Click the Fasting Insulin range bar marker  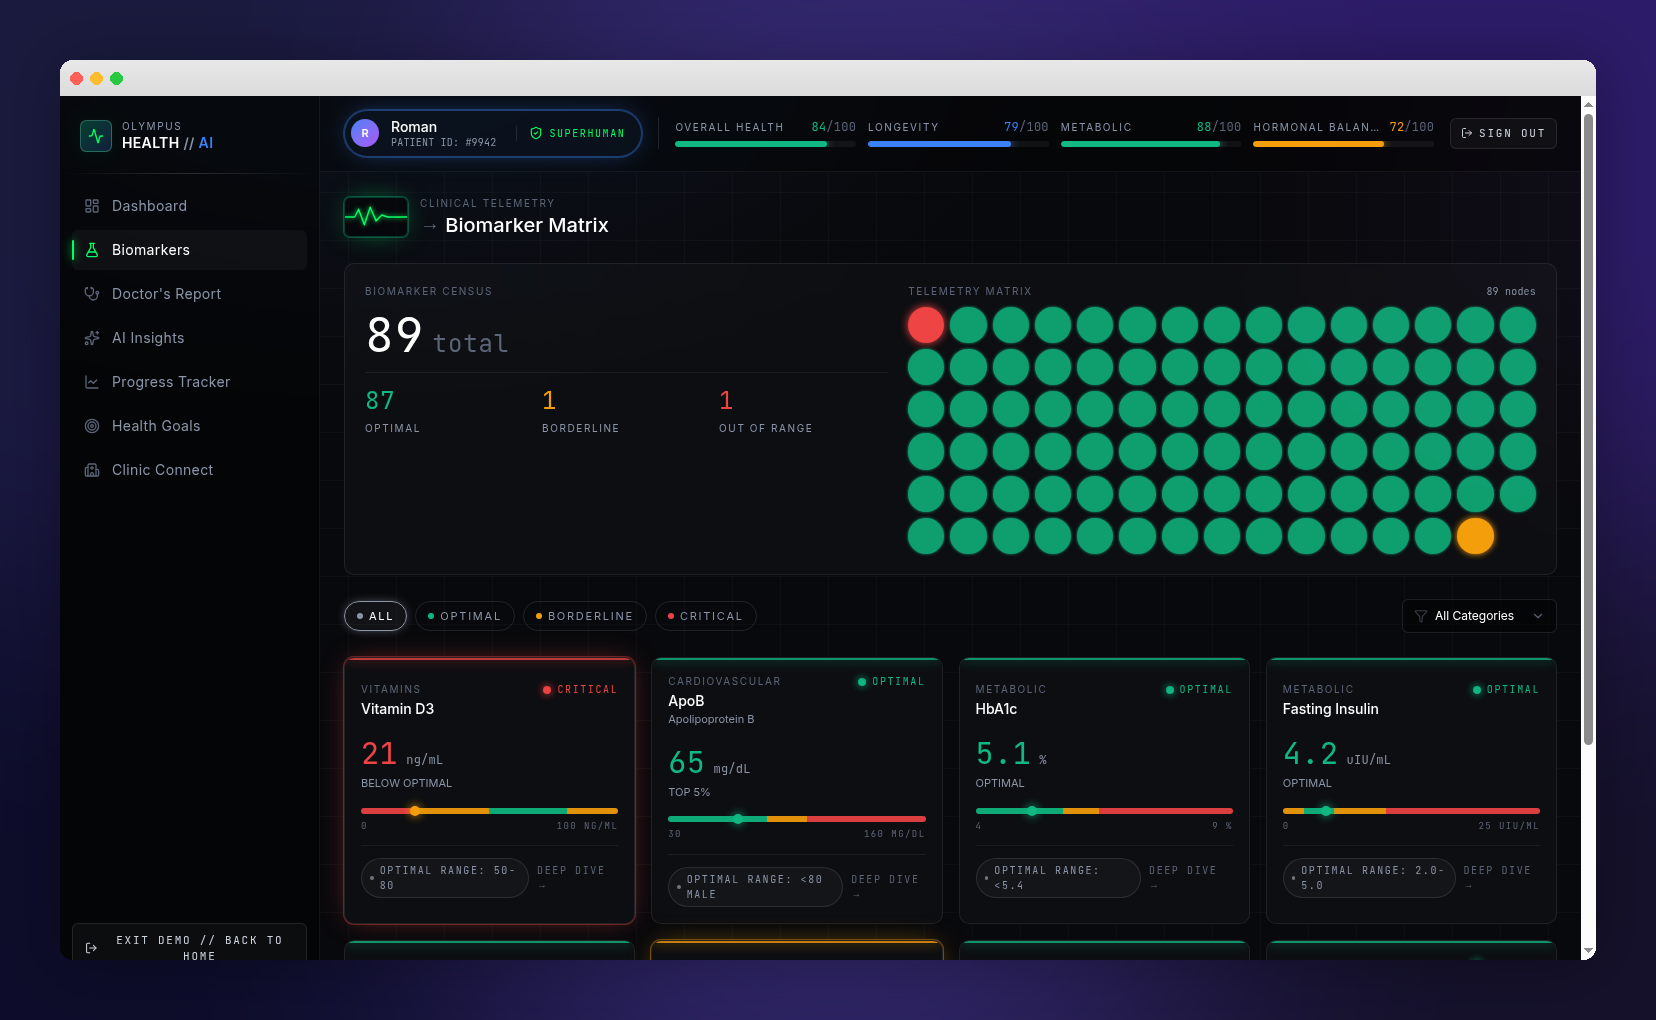coord(1326,811)
